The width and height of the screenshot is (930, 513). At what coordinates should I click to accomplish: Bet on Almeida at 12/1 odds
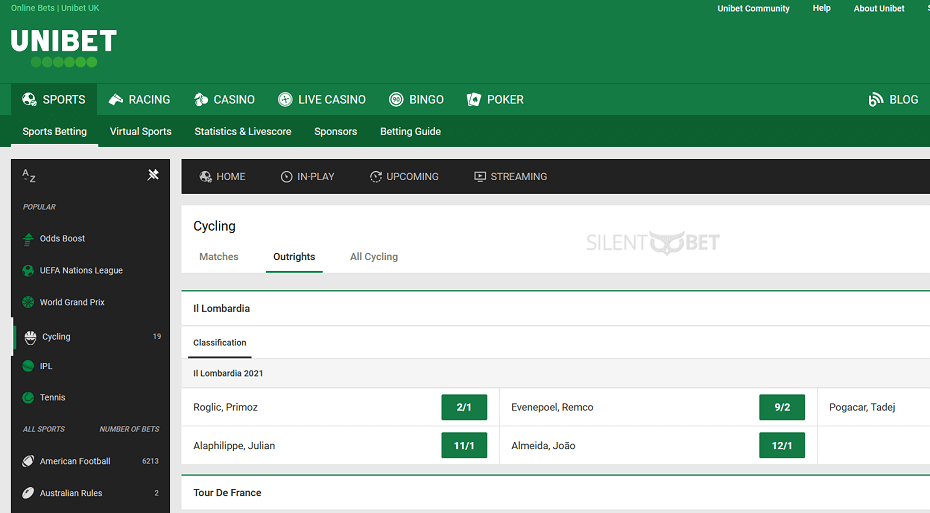click(x=782, y=445)
